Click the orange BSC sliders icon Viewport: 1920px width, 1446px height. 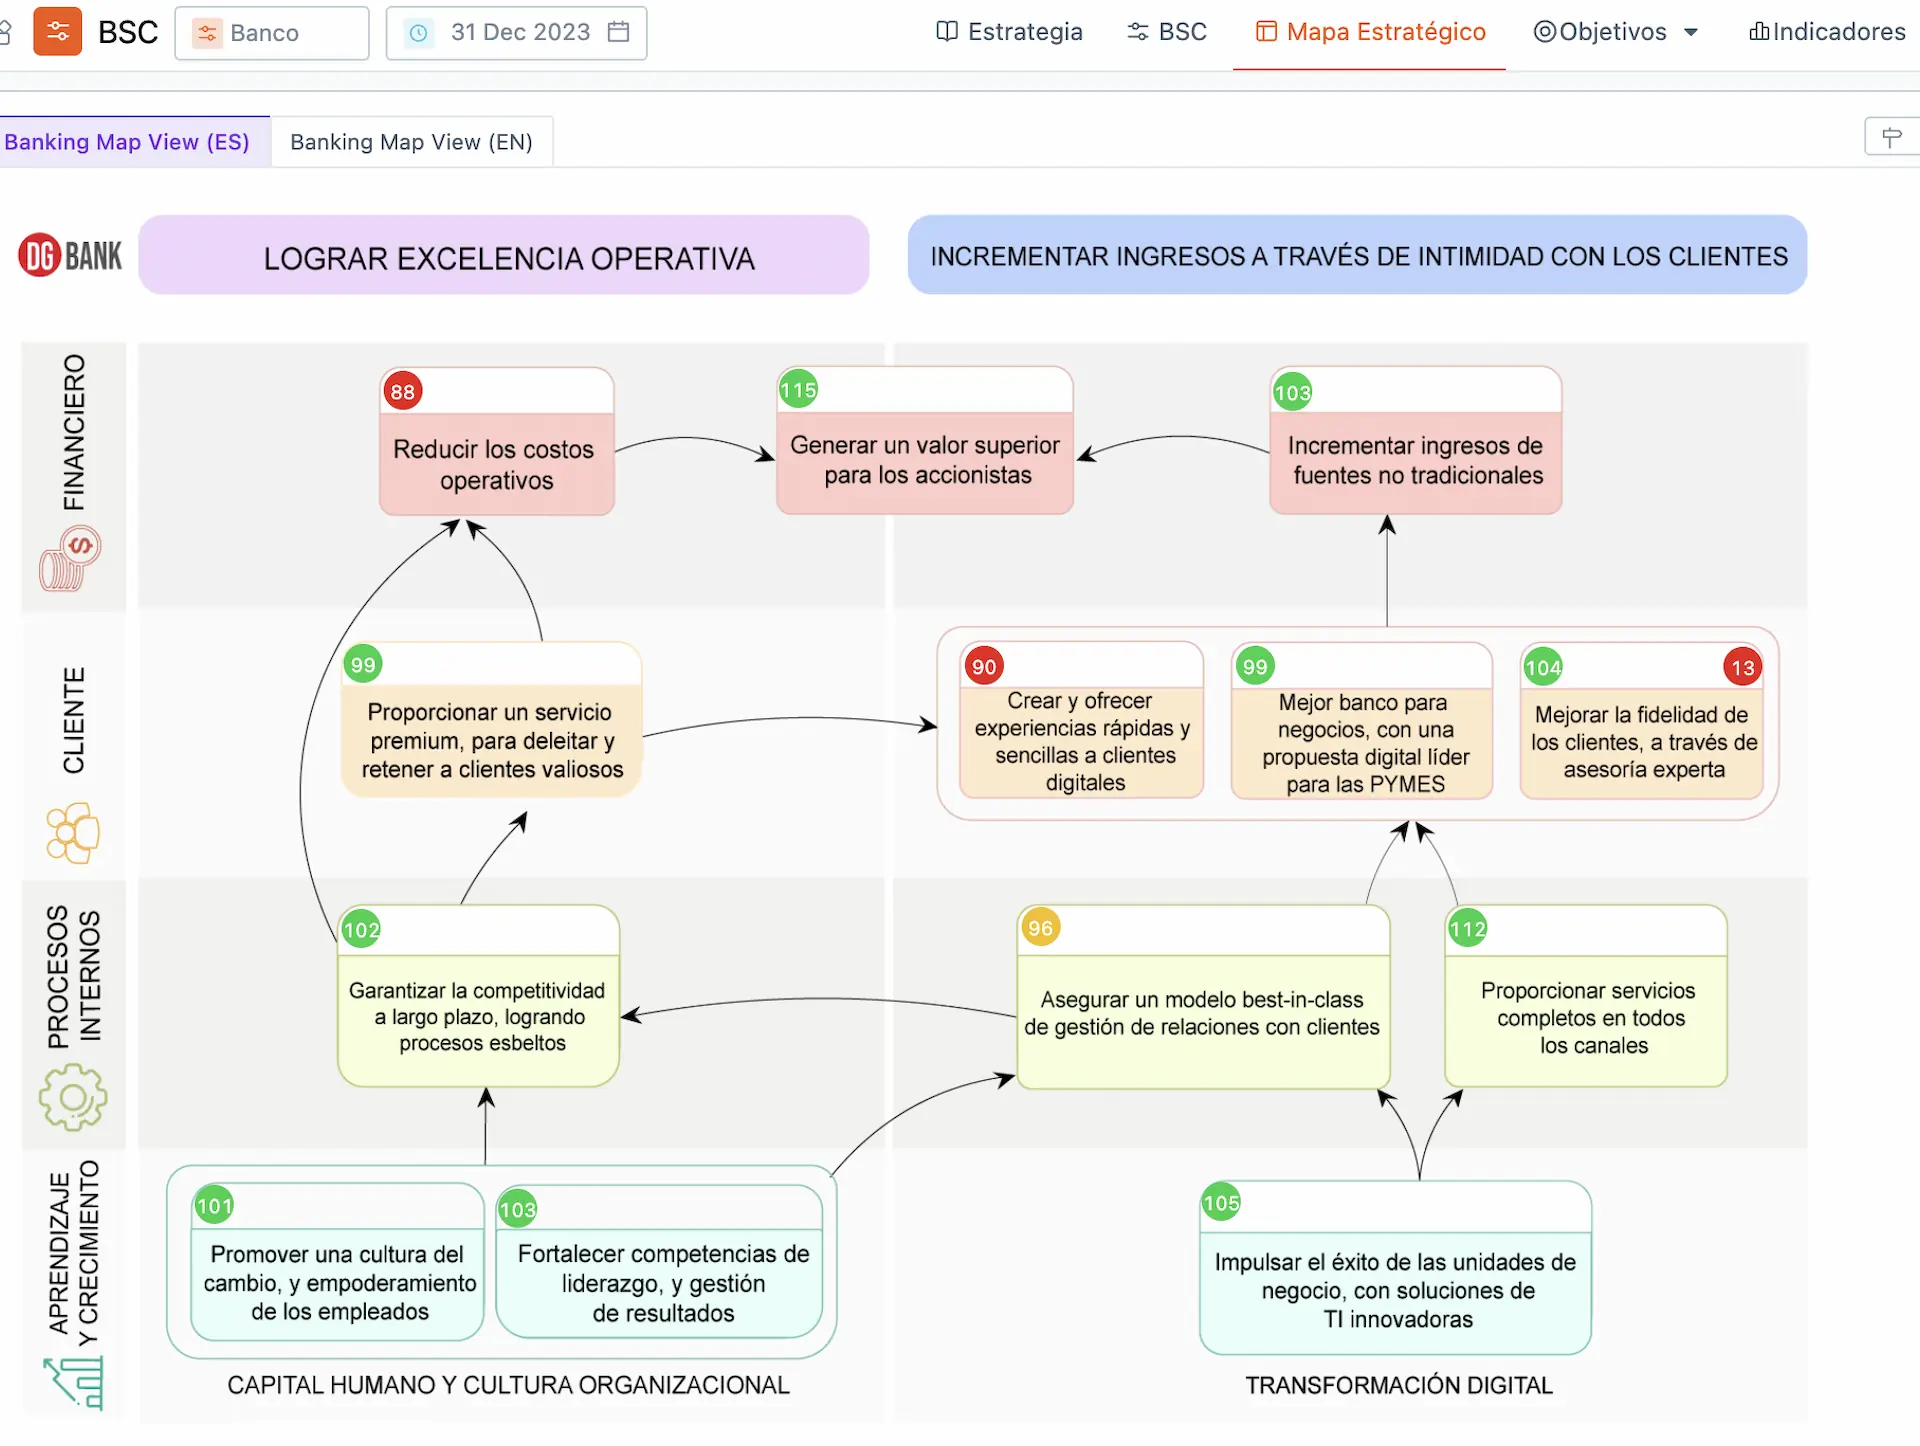pos(58,31)
